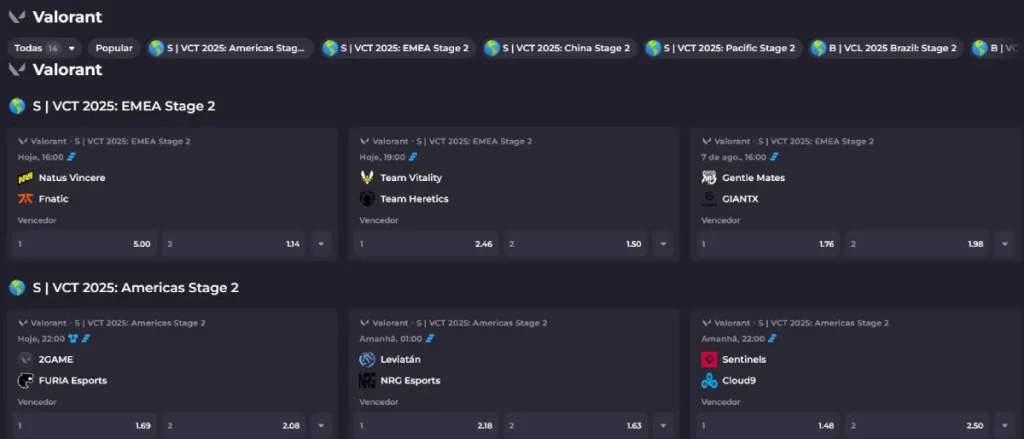Click the Team Heretics logo
The image size is (1024, 439).
367,199
